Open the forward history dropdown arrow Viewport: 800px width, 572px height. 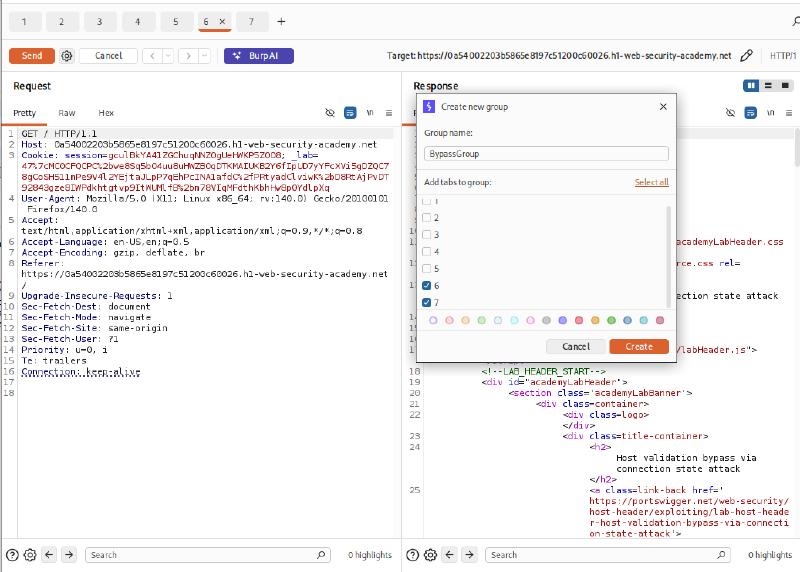pyautogui.click(x=204, y=56)
